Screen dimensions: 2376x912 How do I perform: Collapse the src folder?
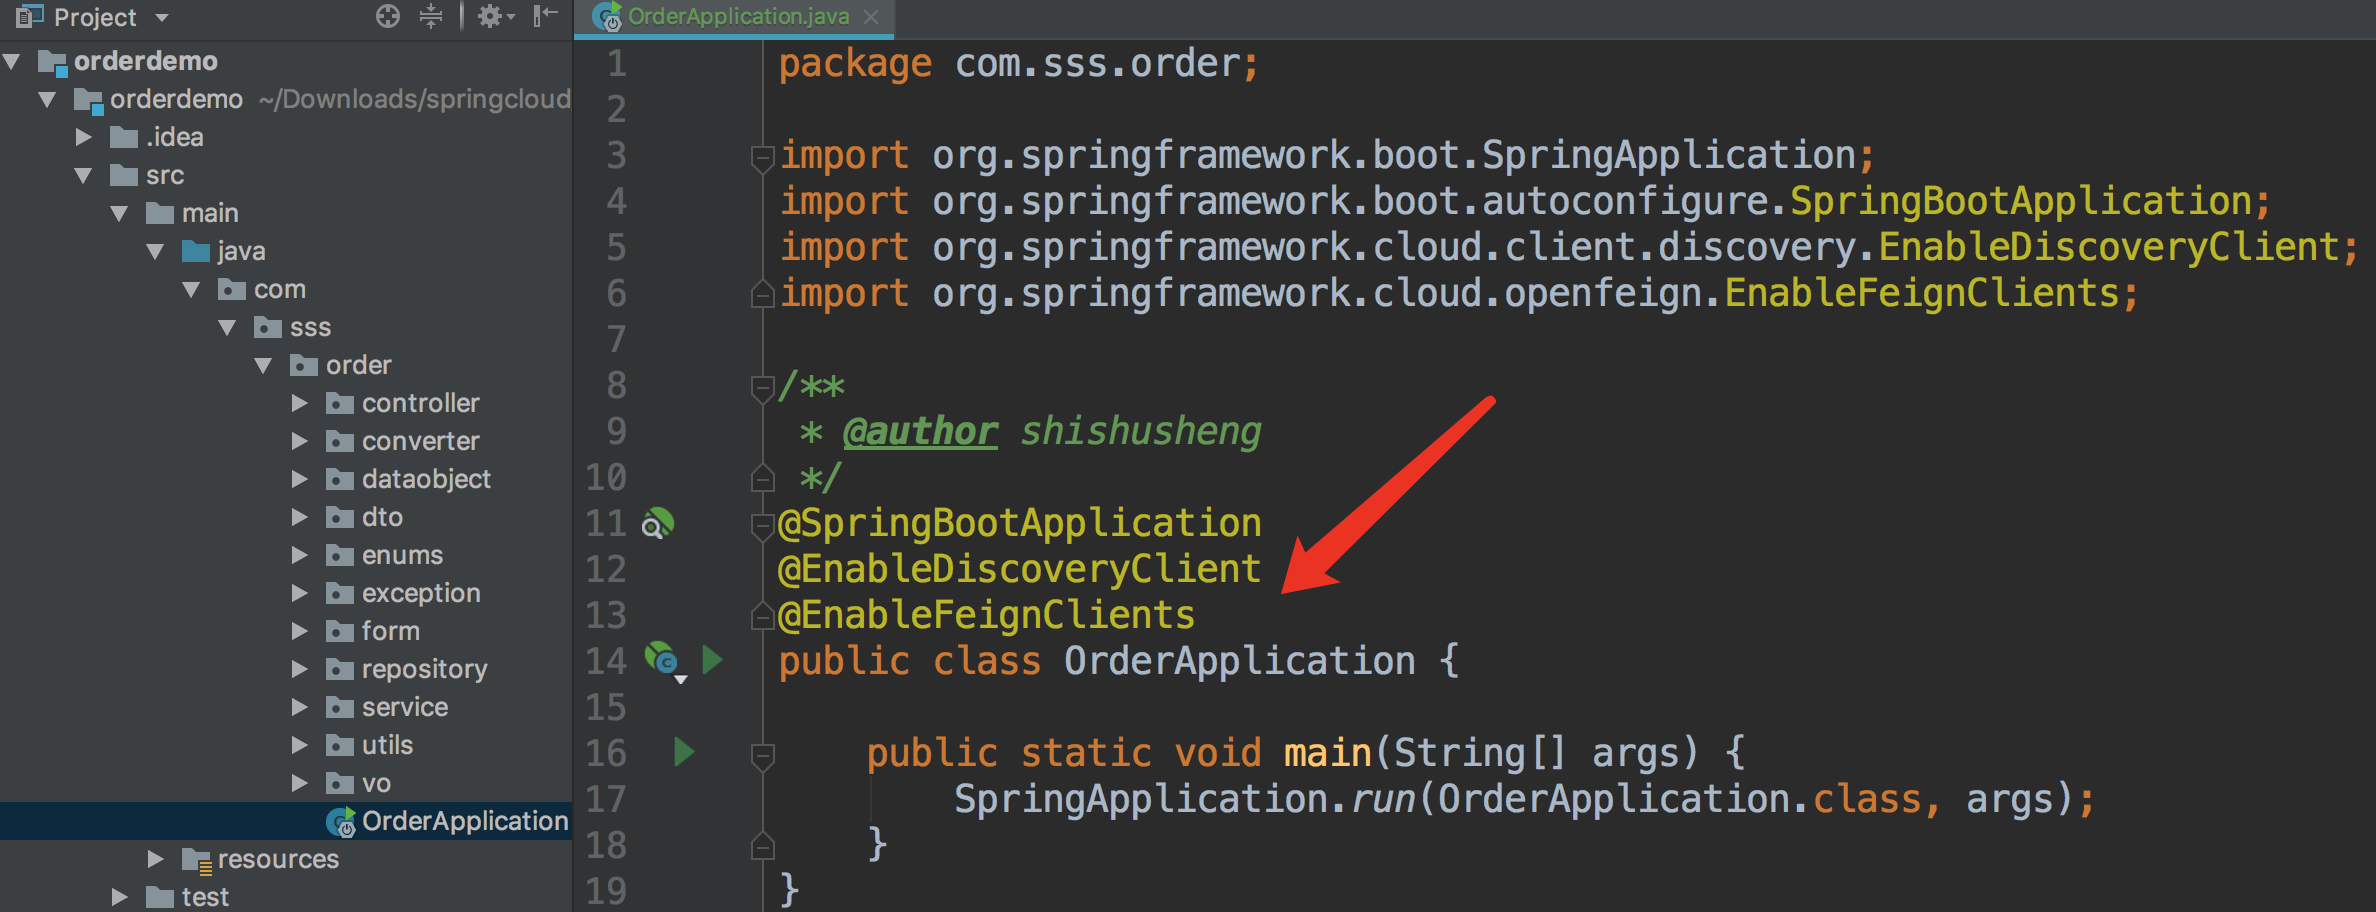point(85,175)
